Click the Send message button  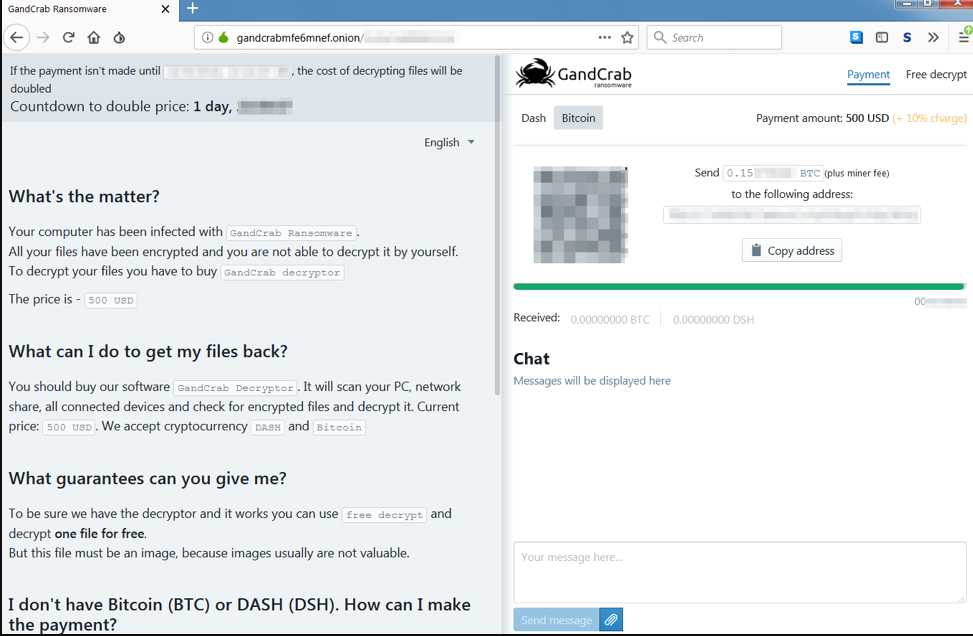(x=557, y=619)
